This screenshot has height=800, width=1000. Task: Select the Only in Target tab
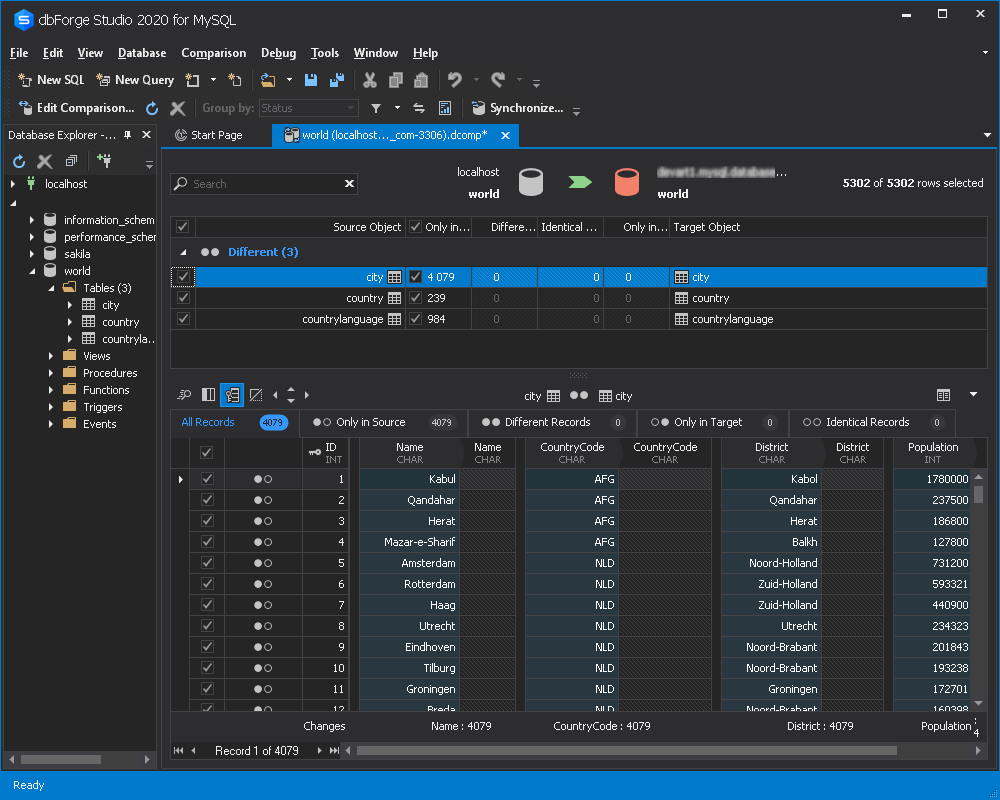[x=712, y=422]
